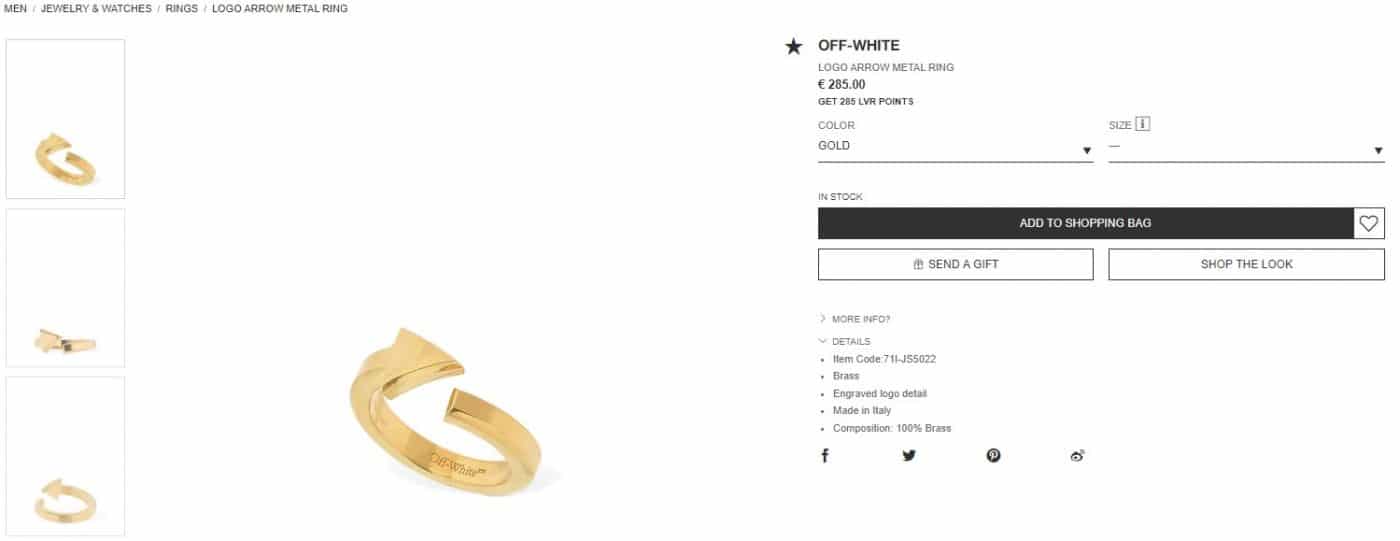Viewport: 1400px width, 541px height.
Task: Click the star icon beside OFF-WHITE
Action: (794, 46)
